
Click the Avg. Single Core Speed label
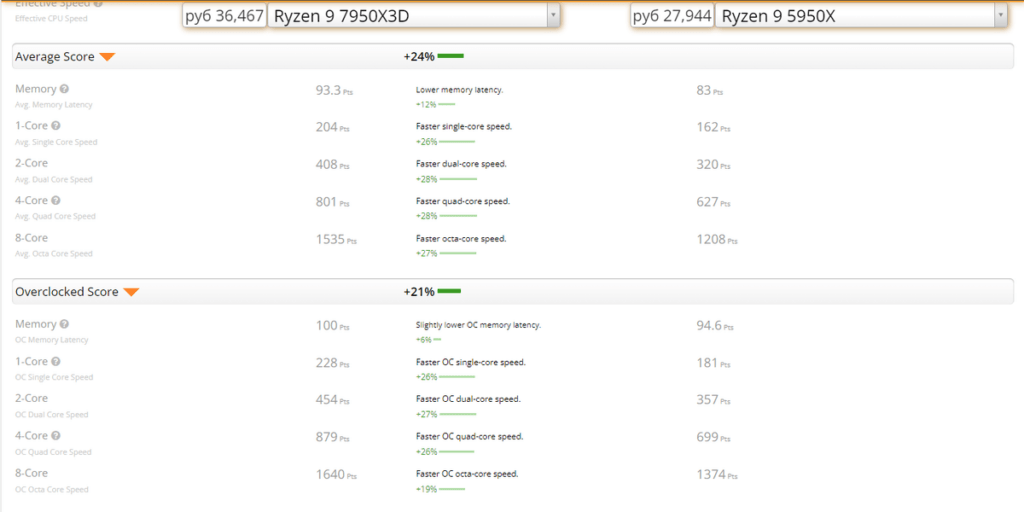[56, 142]
